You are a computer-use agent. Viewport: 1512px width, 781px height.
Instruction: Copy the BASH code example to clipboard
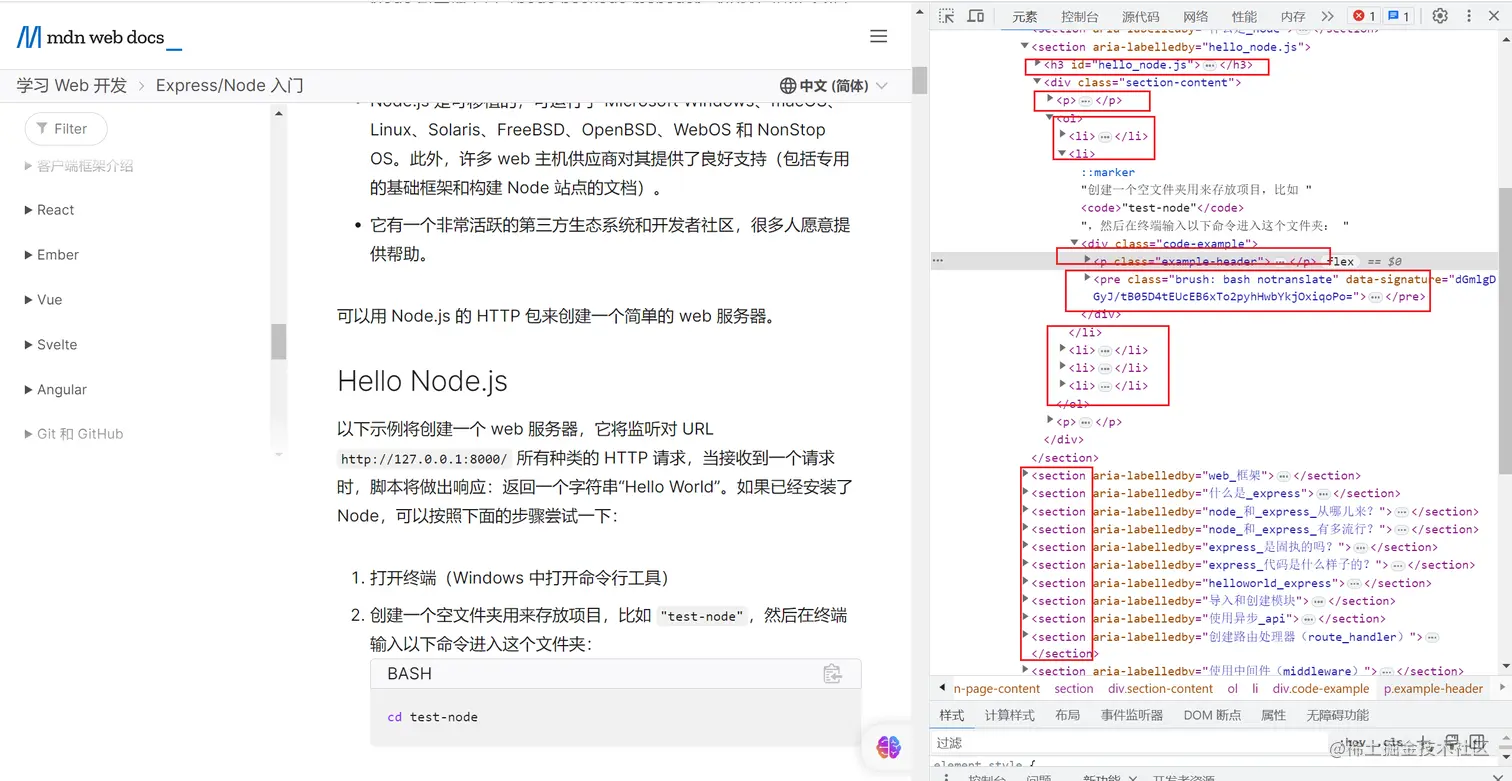click(832, 674)
